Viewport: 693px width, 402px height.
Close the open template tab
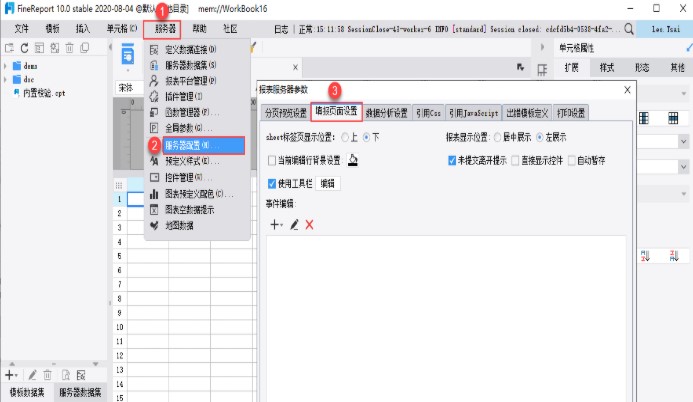click(295, 67)
